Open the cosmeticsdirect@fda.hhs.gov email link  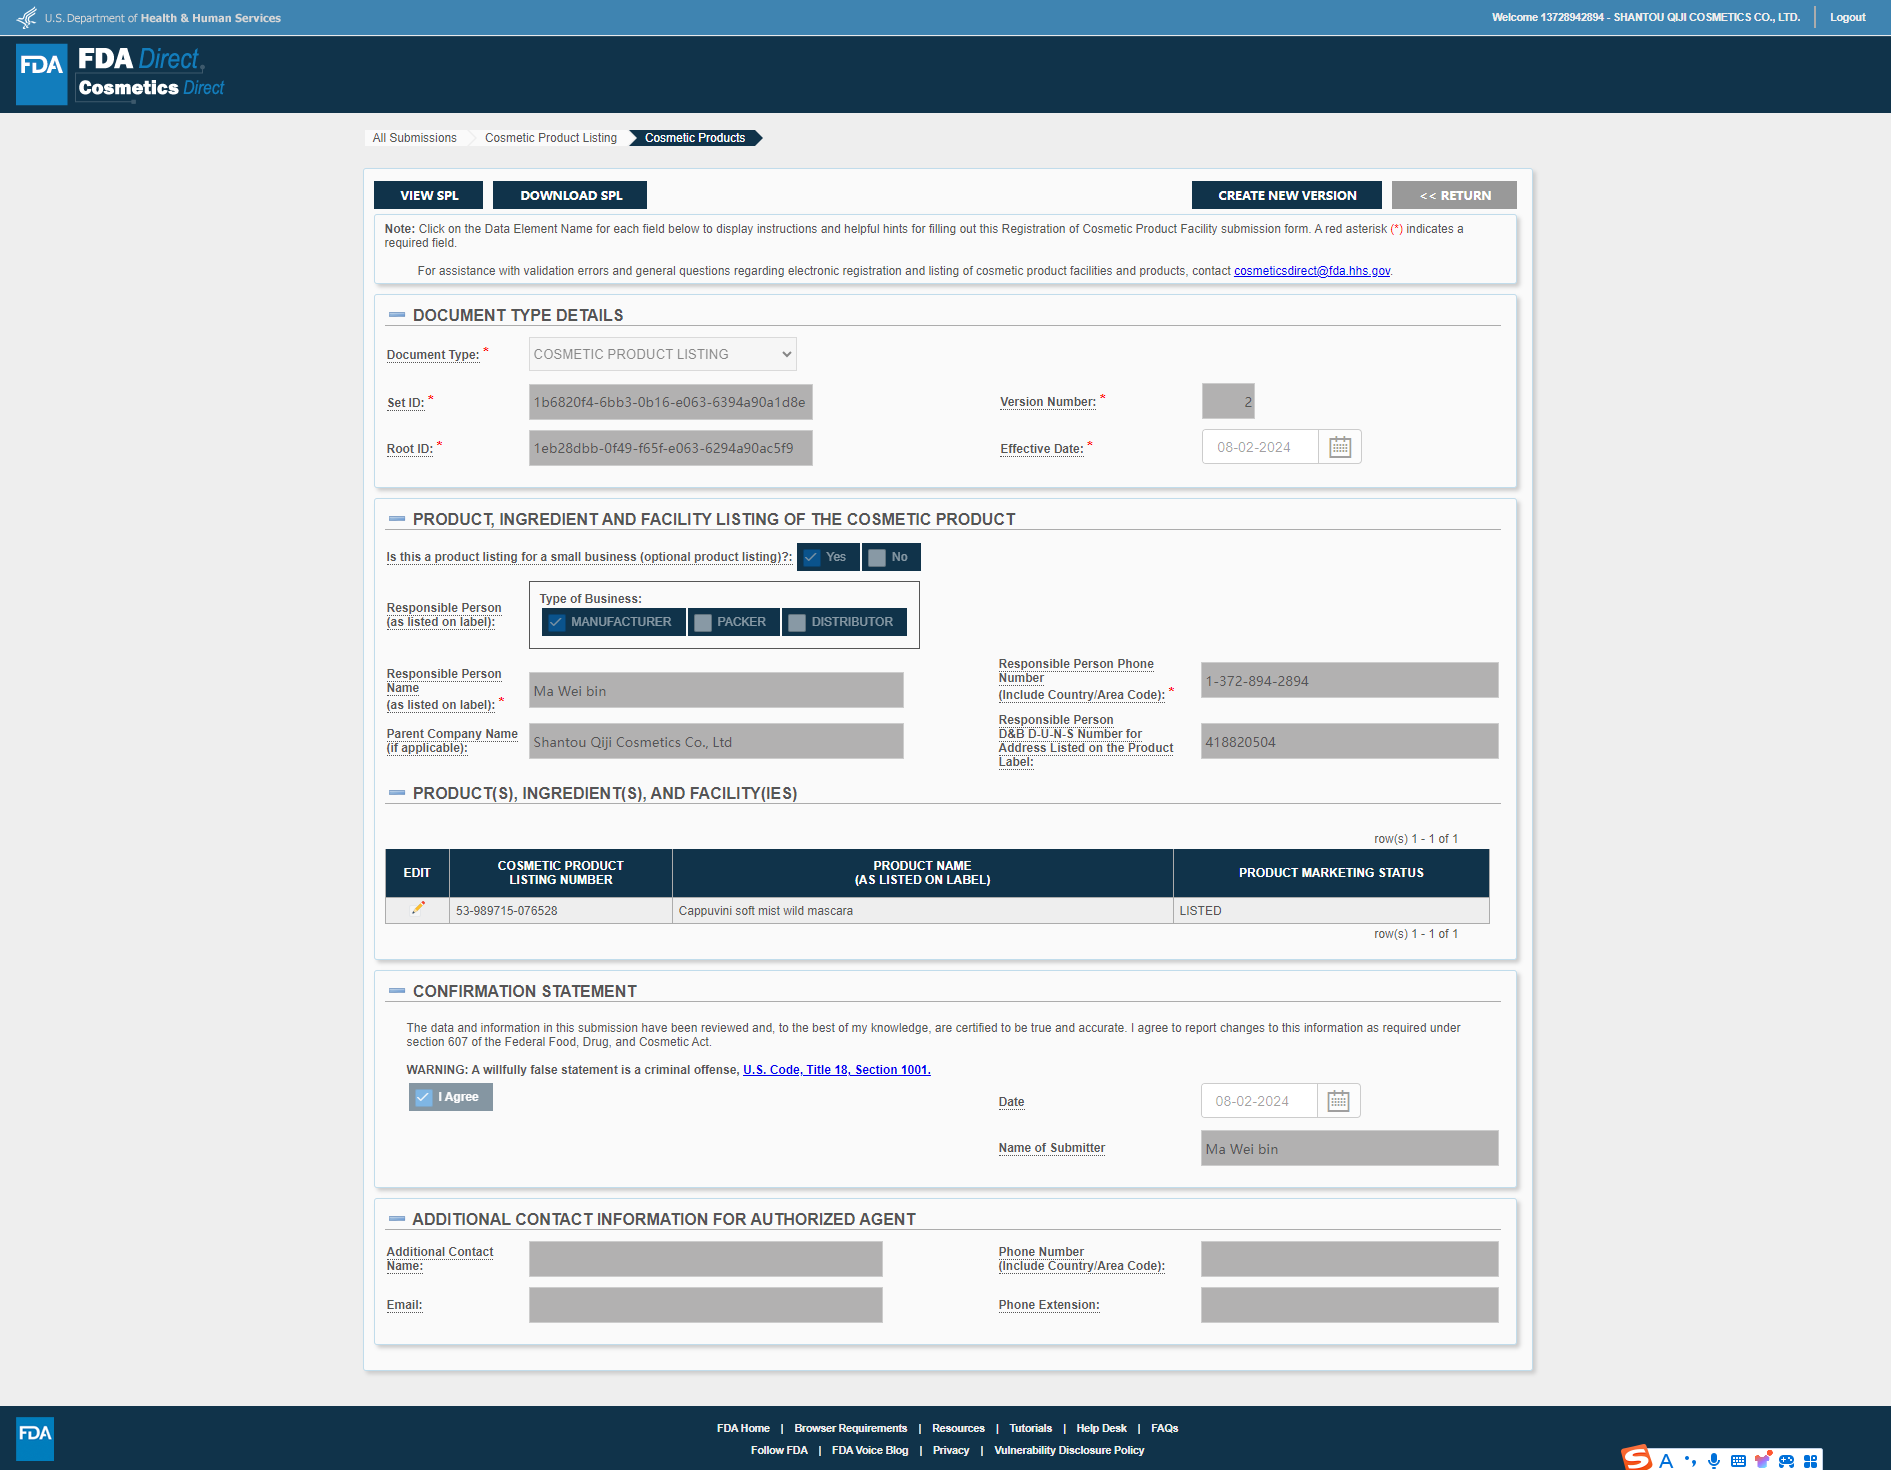tap(1311, 271)
